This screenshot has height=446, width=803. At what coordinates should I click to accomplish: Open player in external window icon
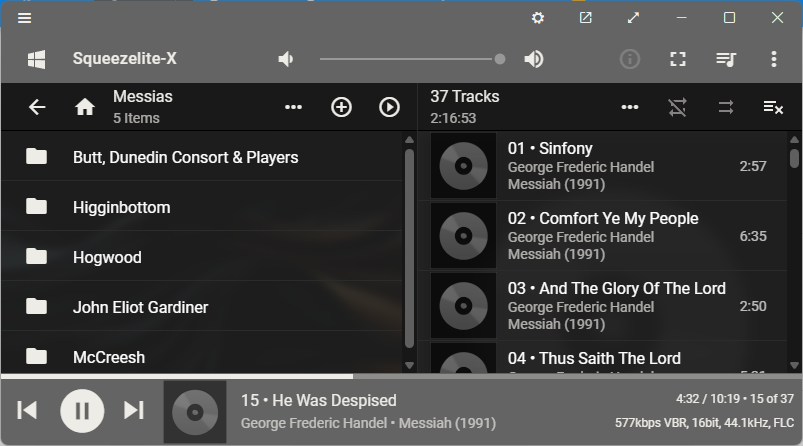tap(585, 18)
